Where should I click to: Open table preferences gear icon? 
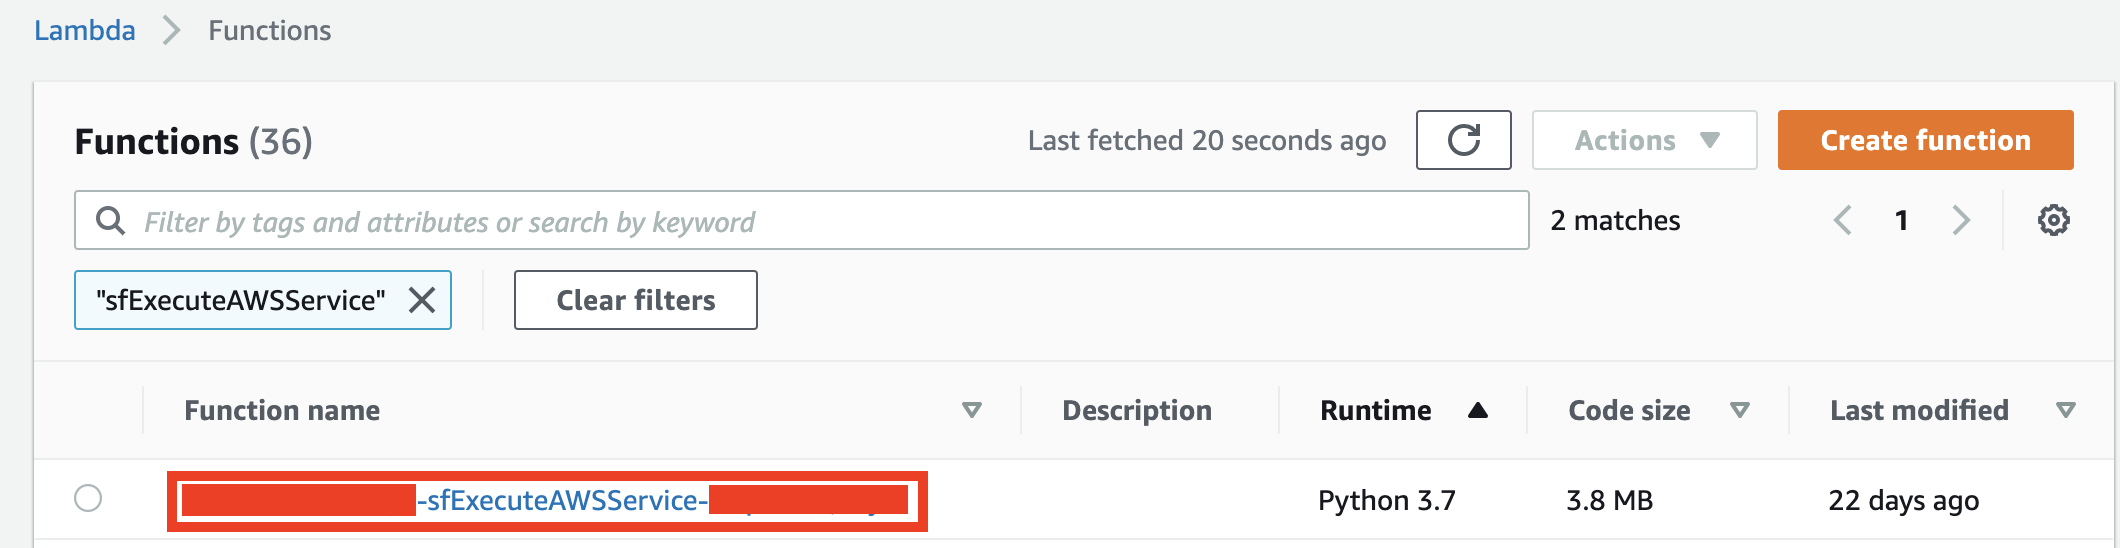pyautogui.click(x=2053, y=220)
